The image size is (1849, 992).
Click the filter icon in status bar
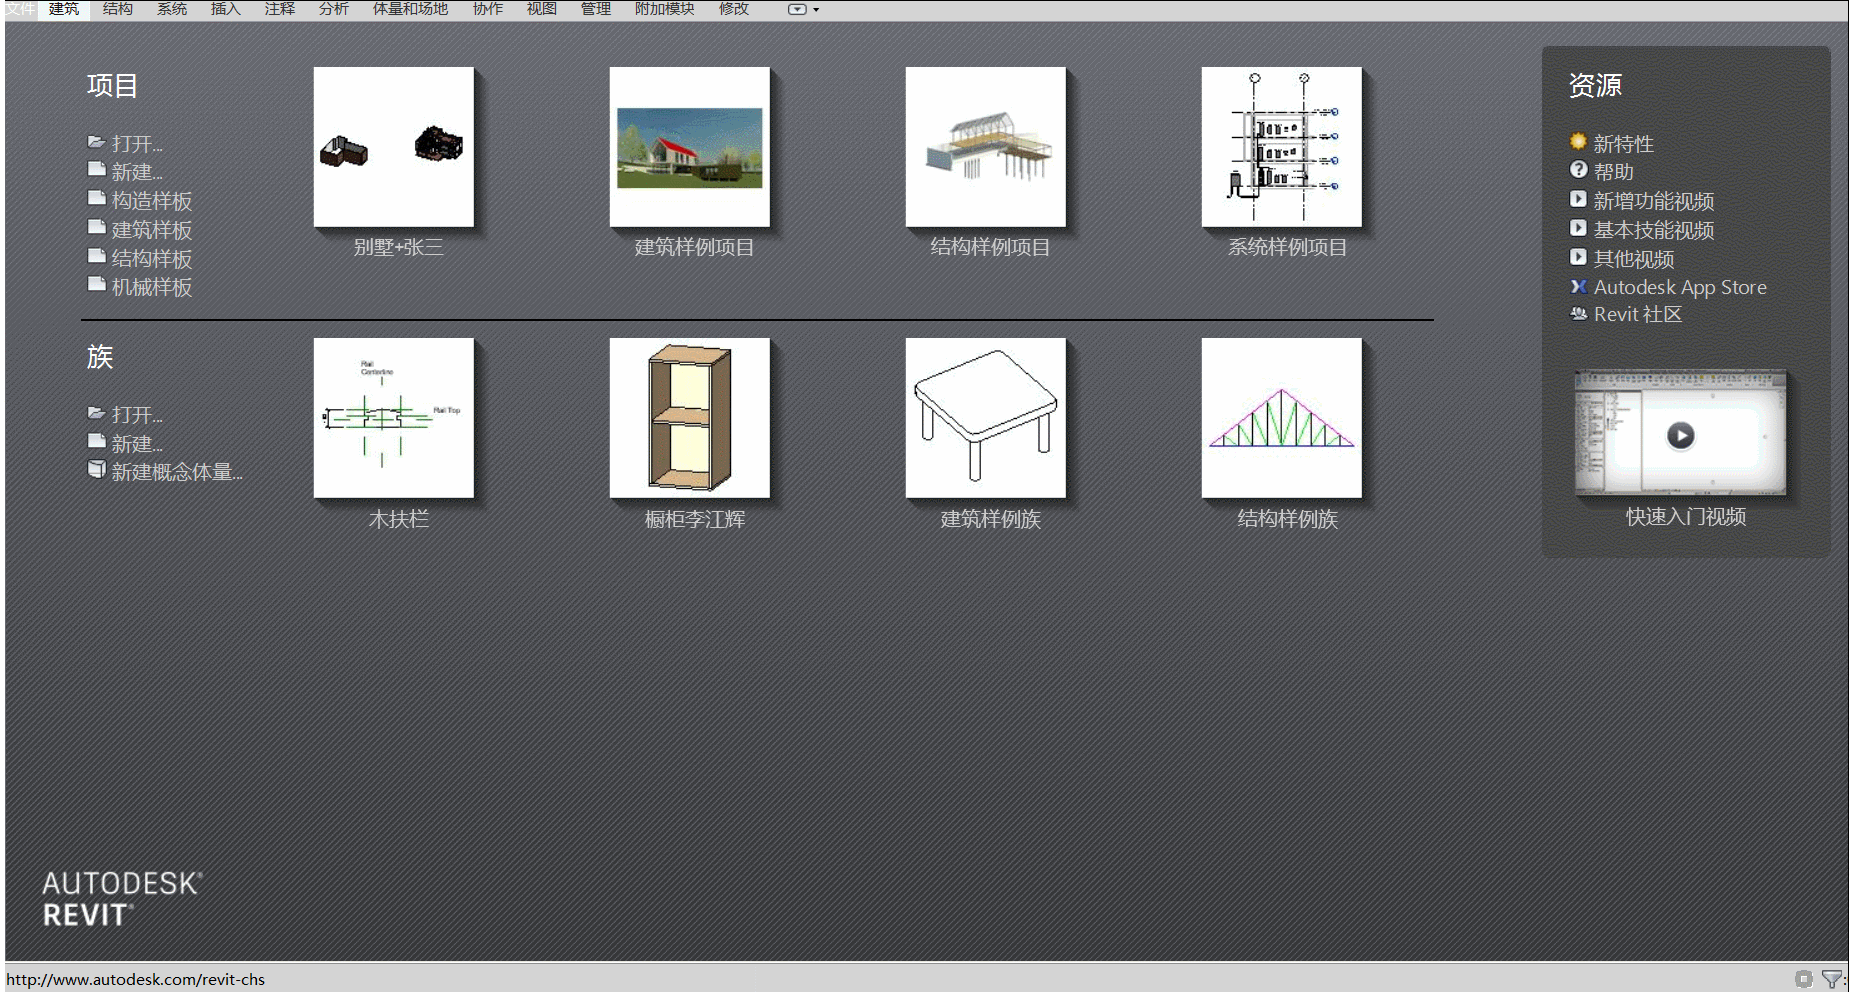coord(1832,979)
